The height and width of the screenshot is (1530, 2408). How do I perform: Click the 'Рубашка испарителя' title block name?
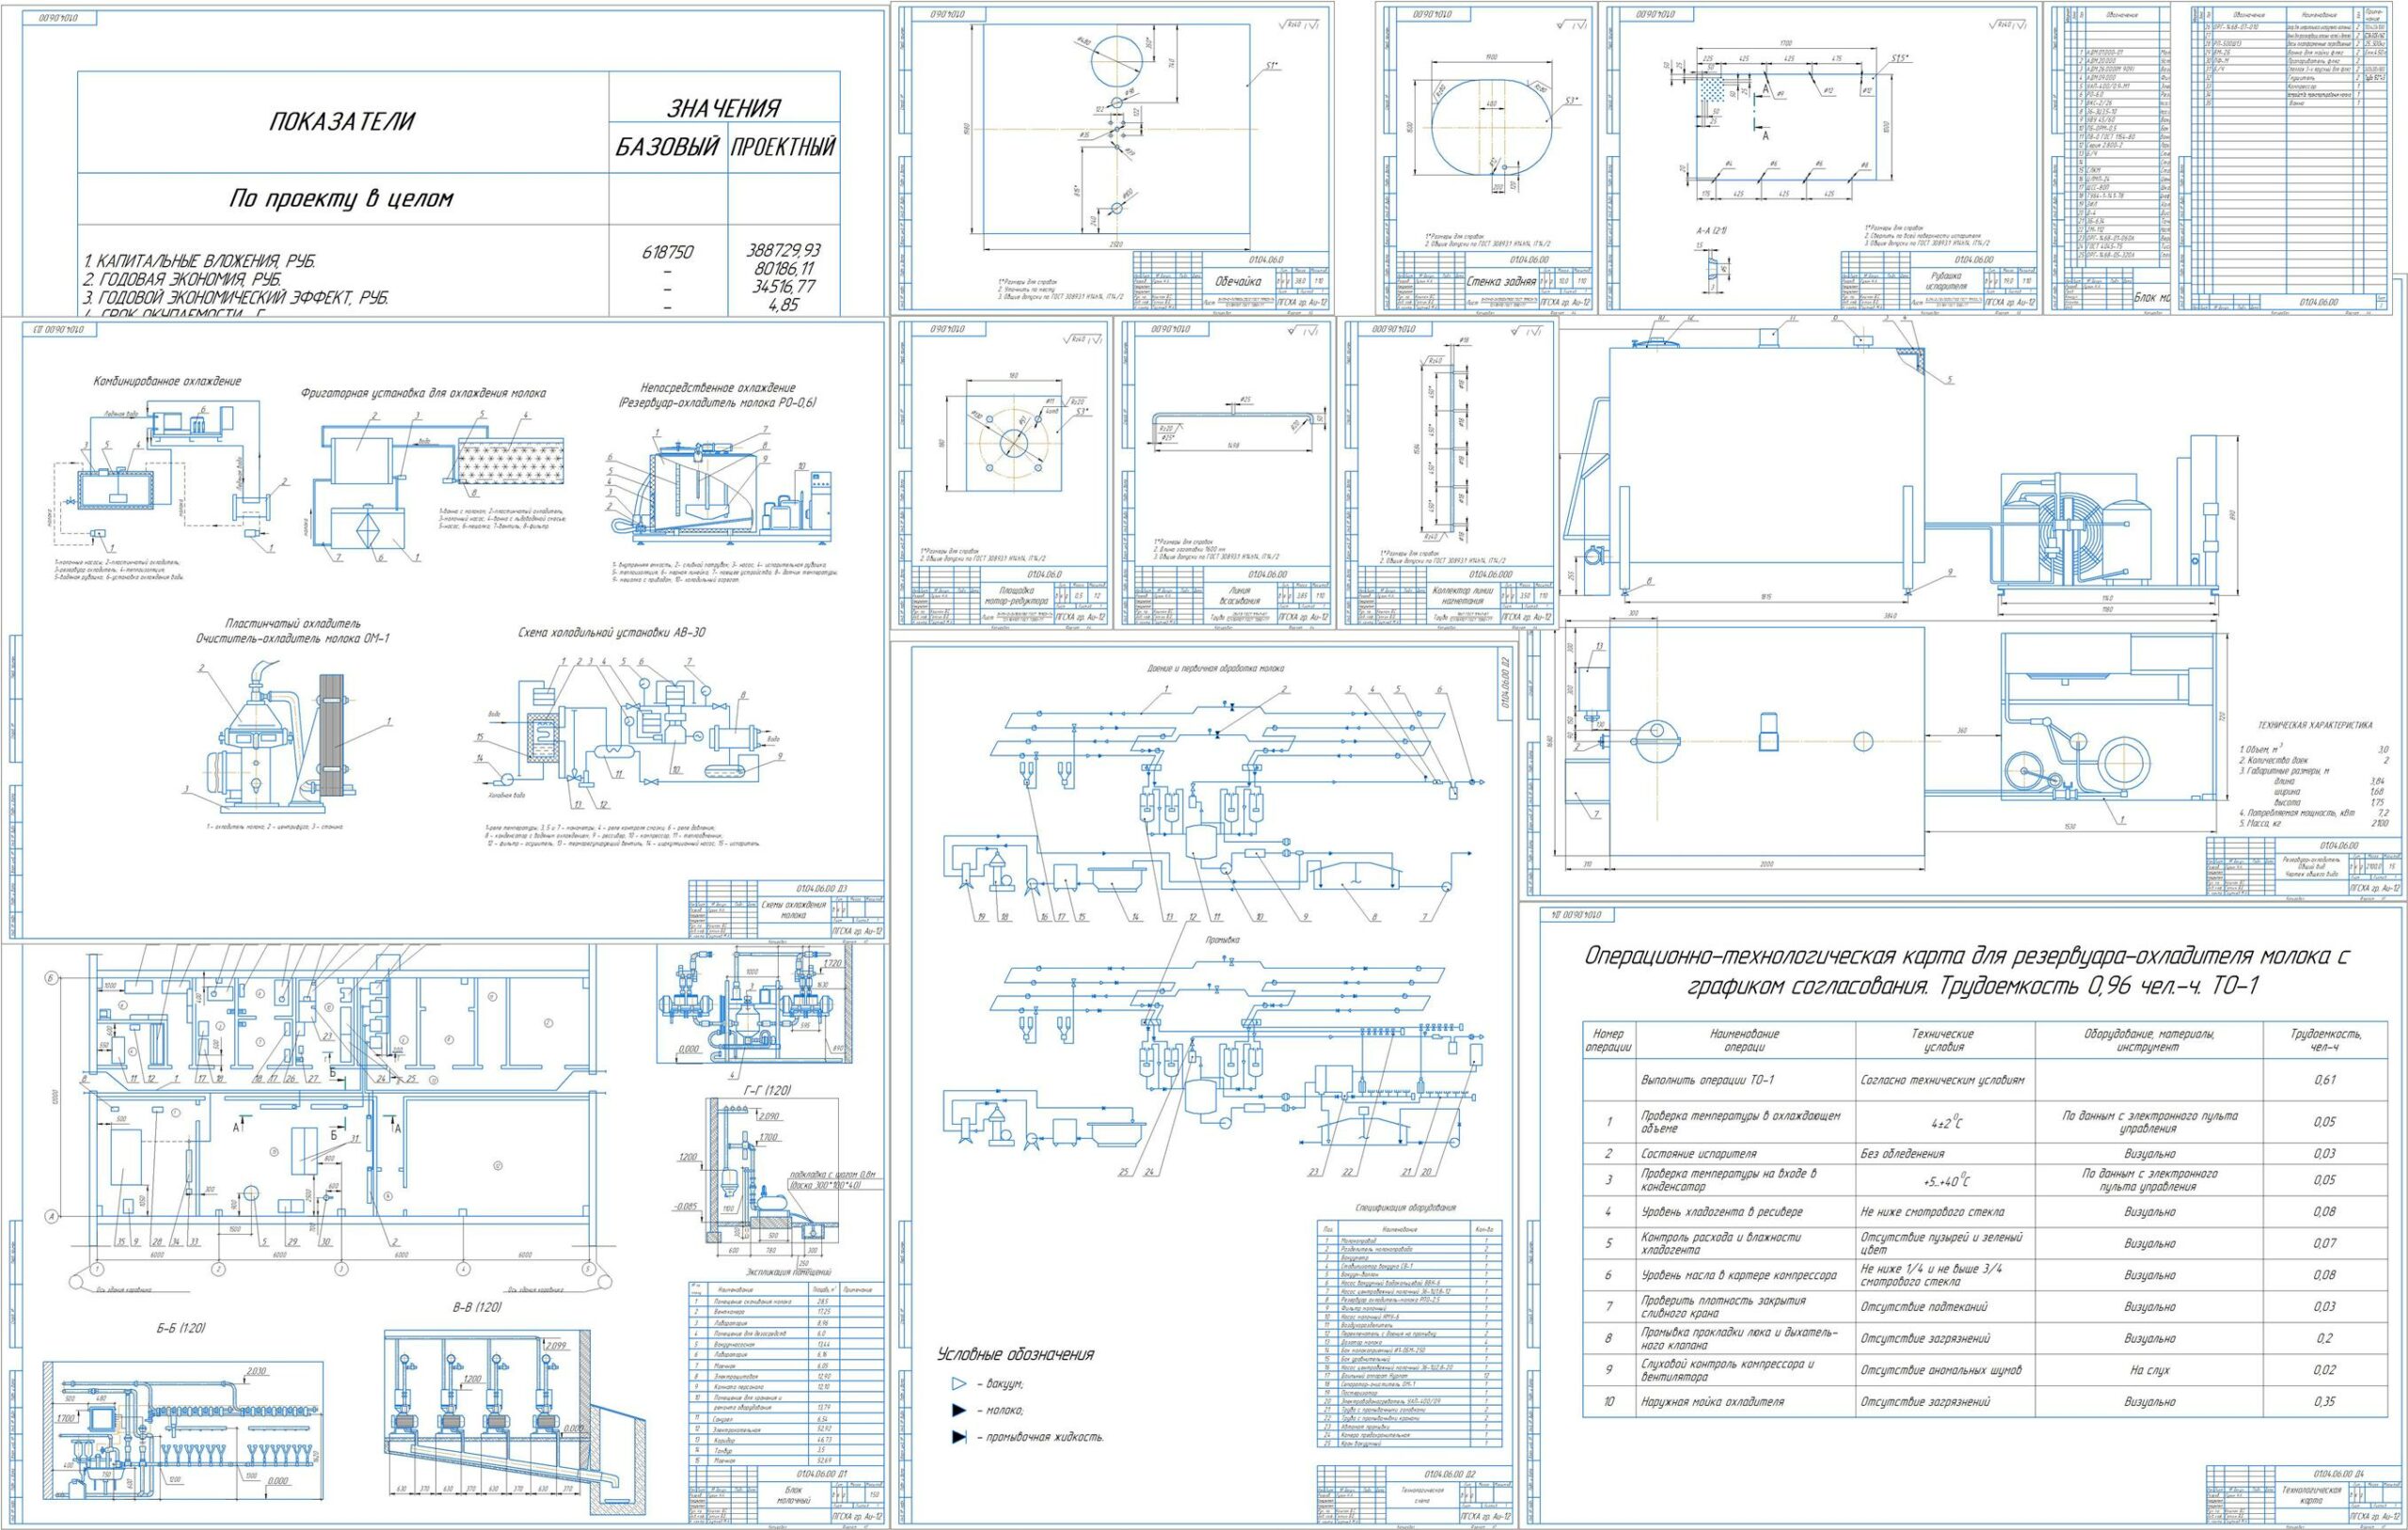1945,281
